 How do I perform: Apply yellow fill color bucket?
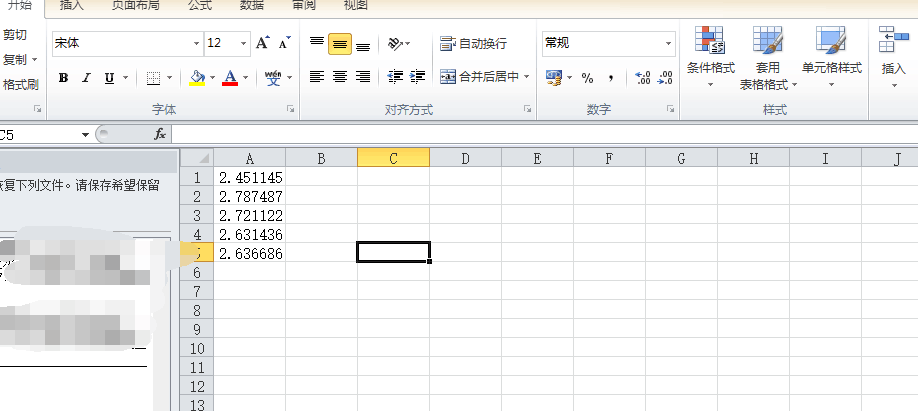197,77
